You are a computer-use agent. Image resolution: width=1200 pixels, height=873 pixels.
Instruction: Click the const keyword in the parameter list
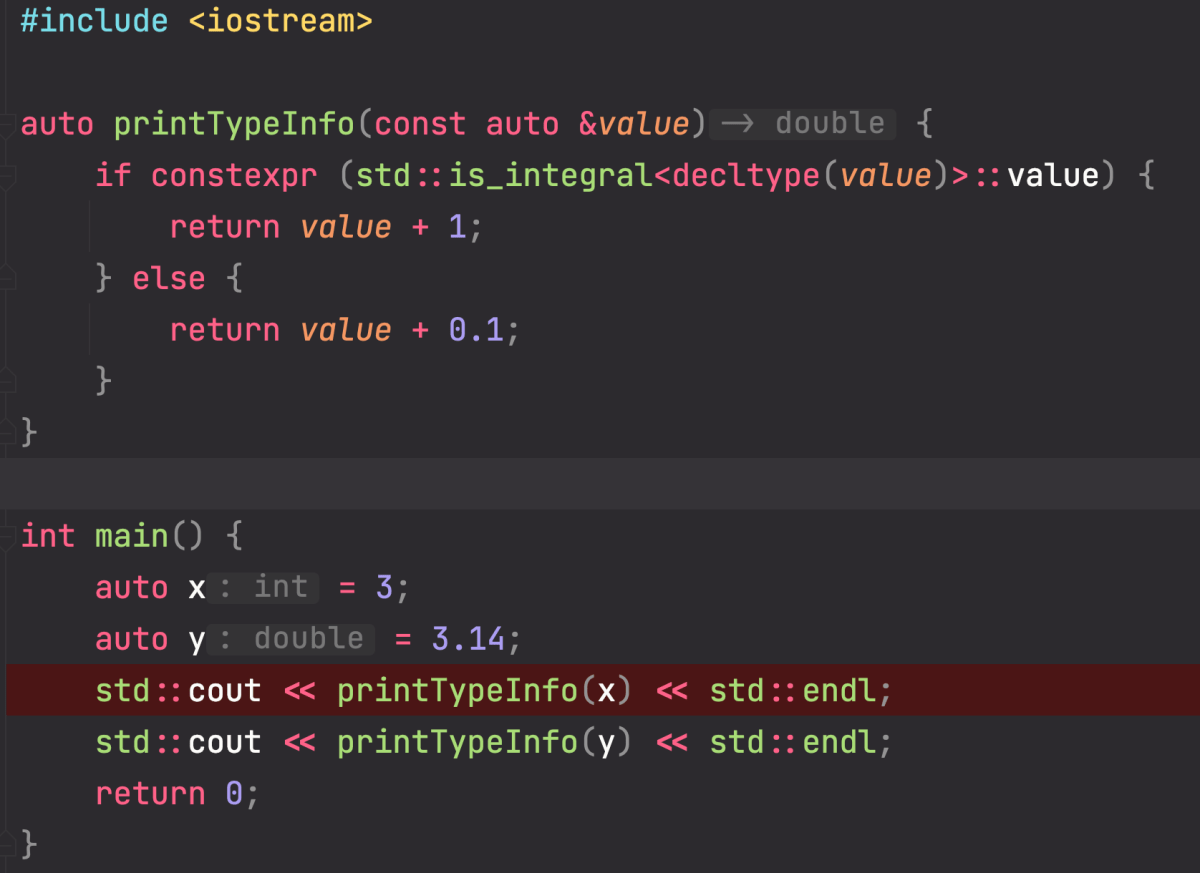[420, 124]
